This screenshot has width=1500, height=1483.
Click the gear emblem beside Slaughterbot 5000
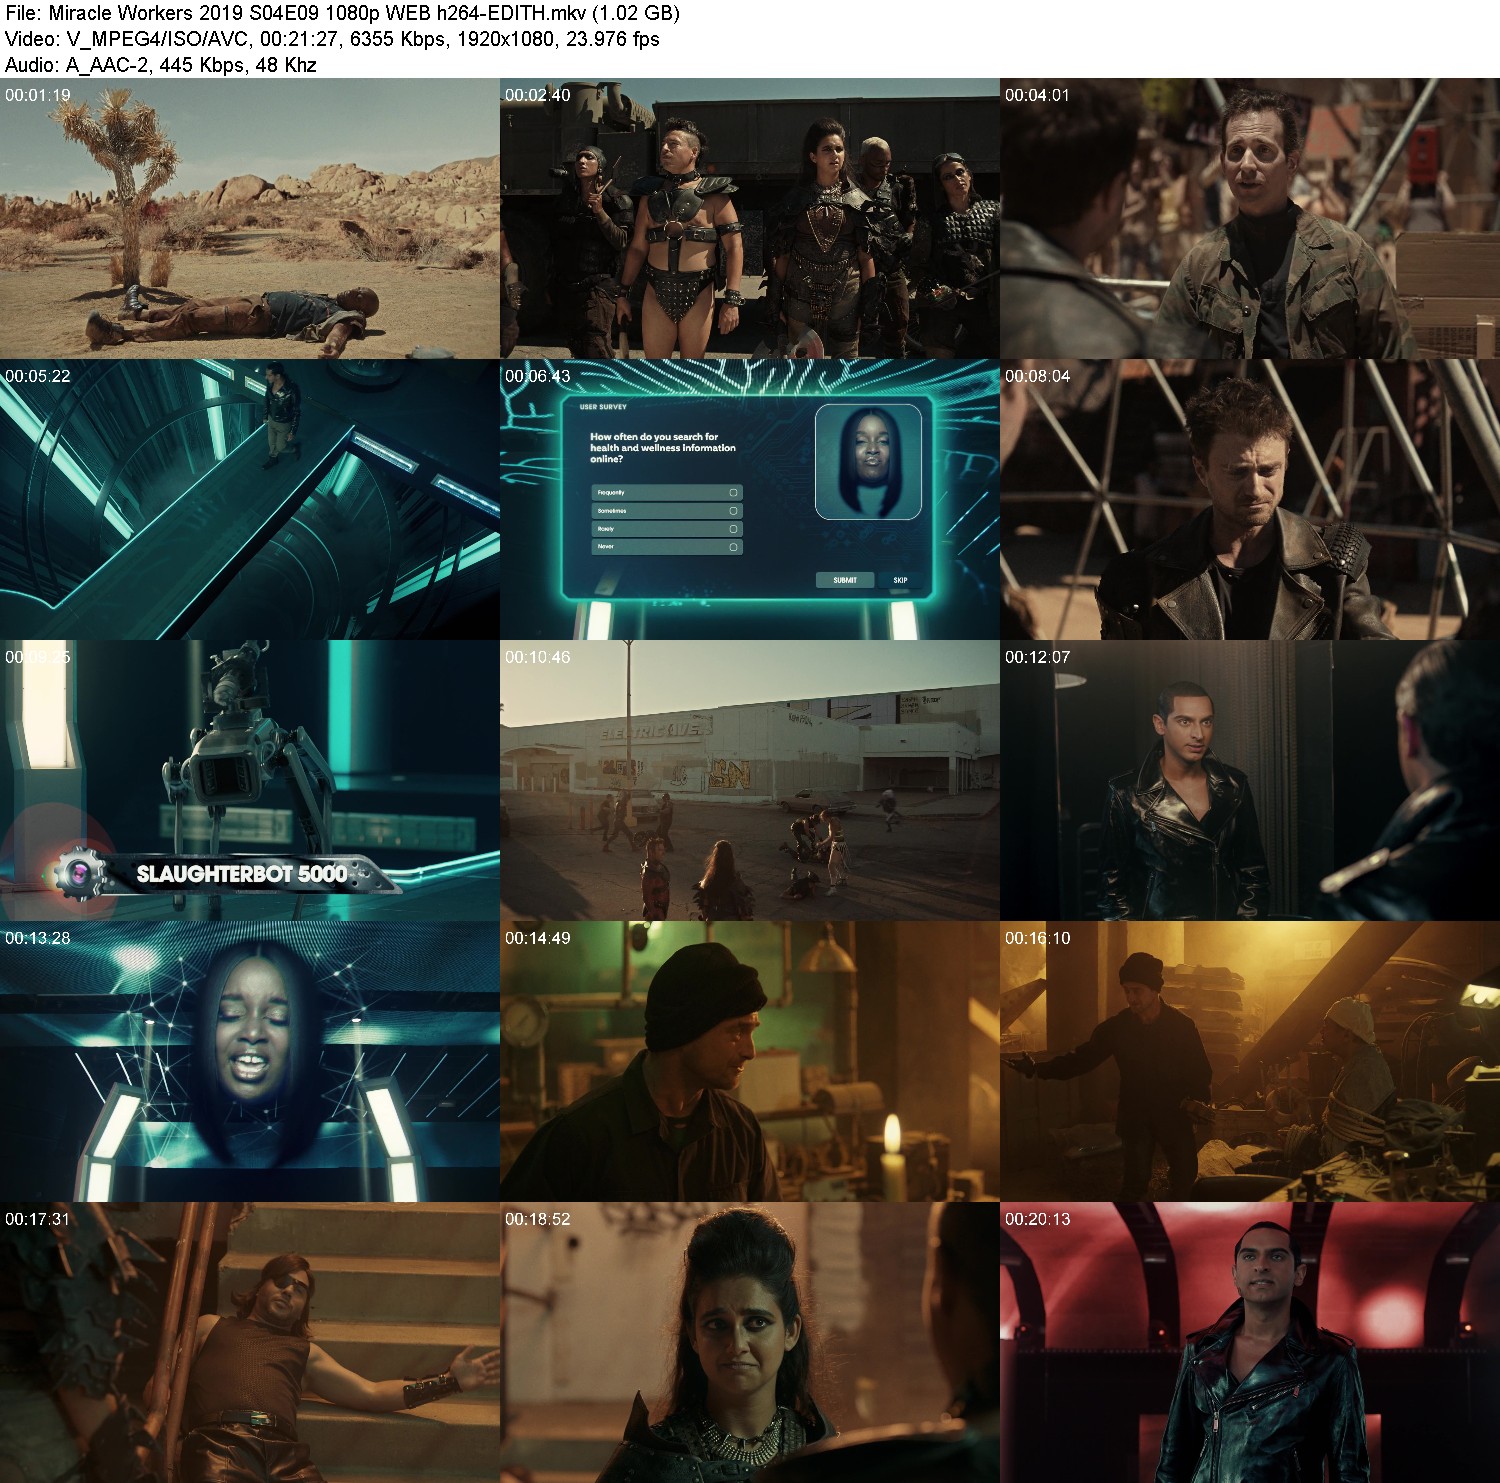tap(78, 874)
